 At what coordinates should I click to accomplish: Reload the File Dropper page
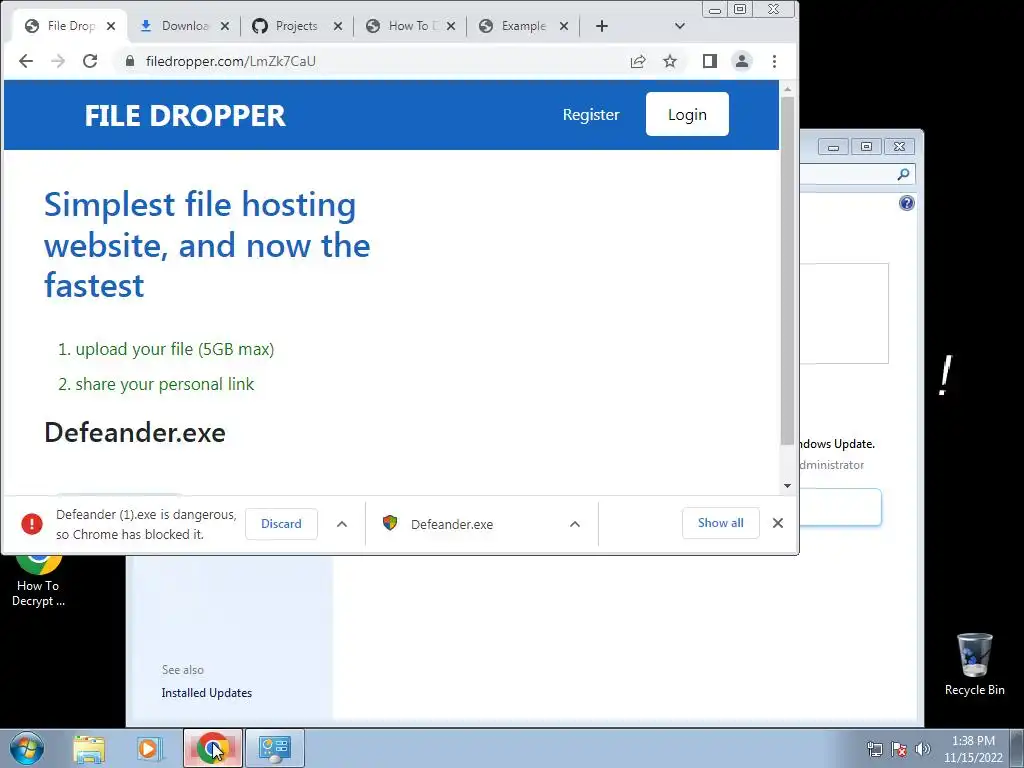(90, 61)
